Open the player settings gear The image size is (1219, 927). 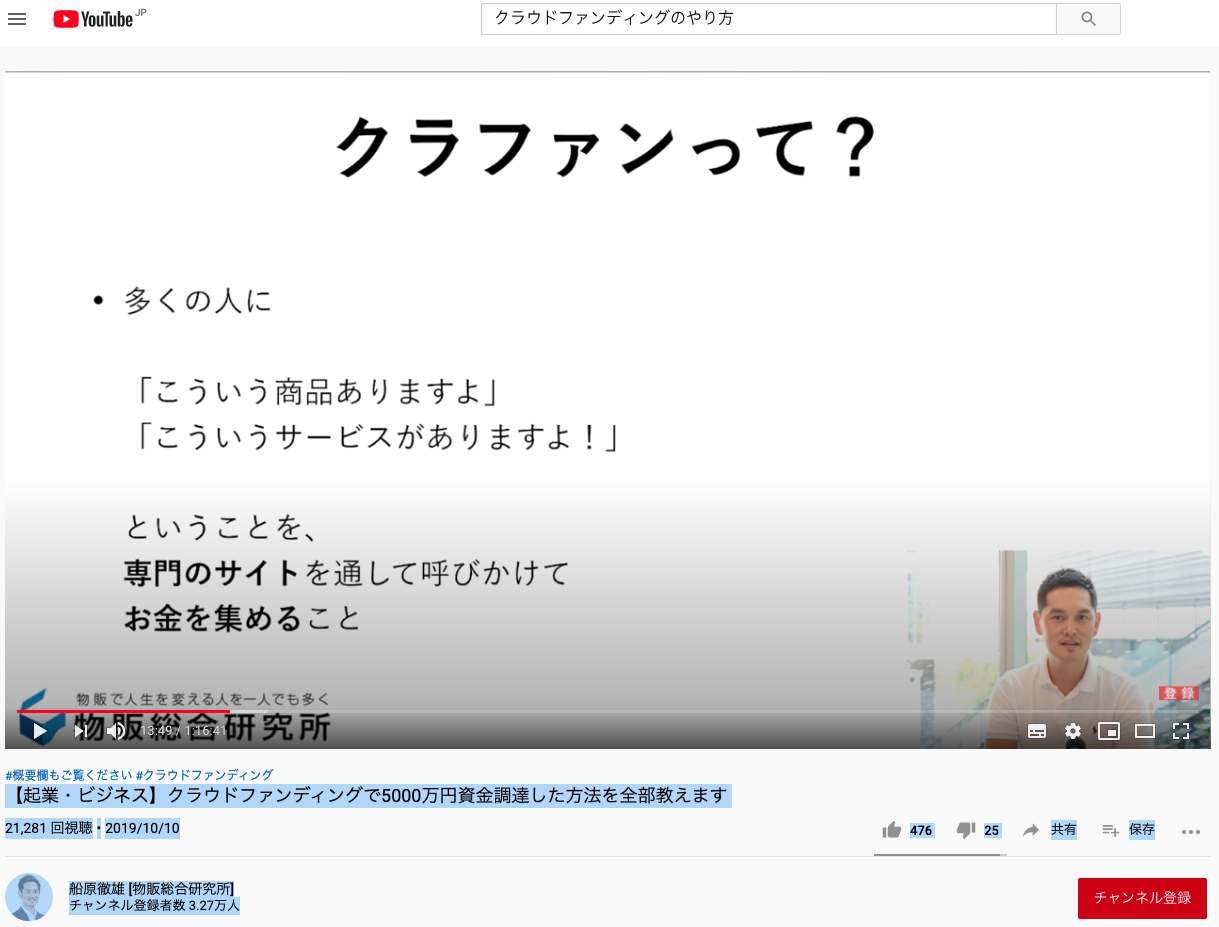point(1073,731)
